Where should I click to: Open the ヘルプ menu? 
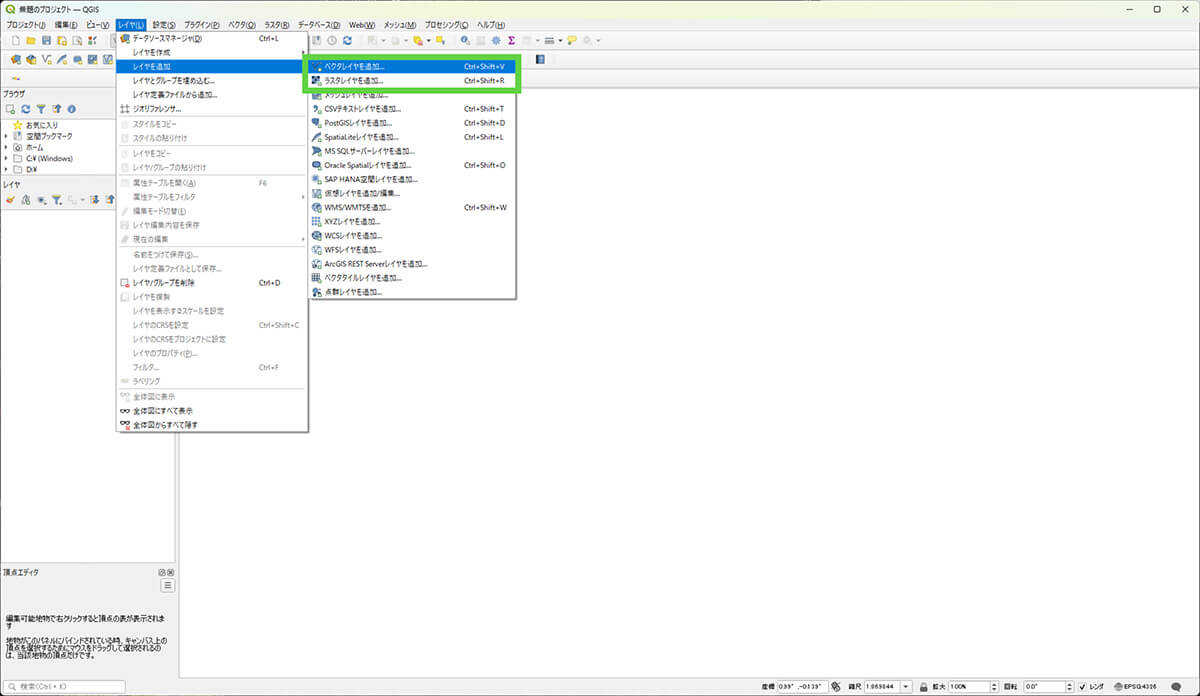pos(490,24)
